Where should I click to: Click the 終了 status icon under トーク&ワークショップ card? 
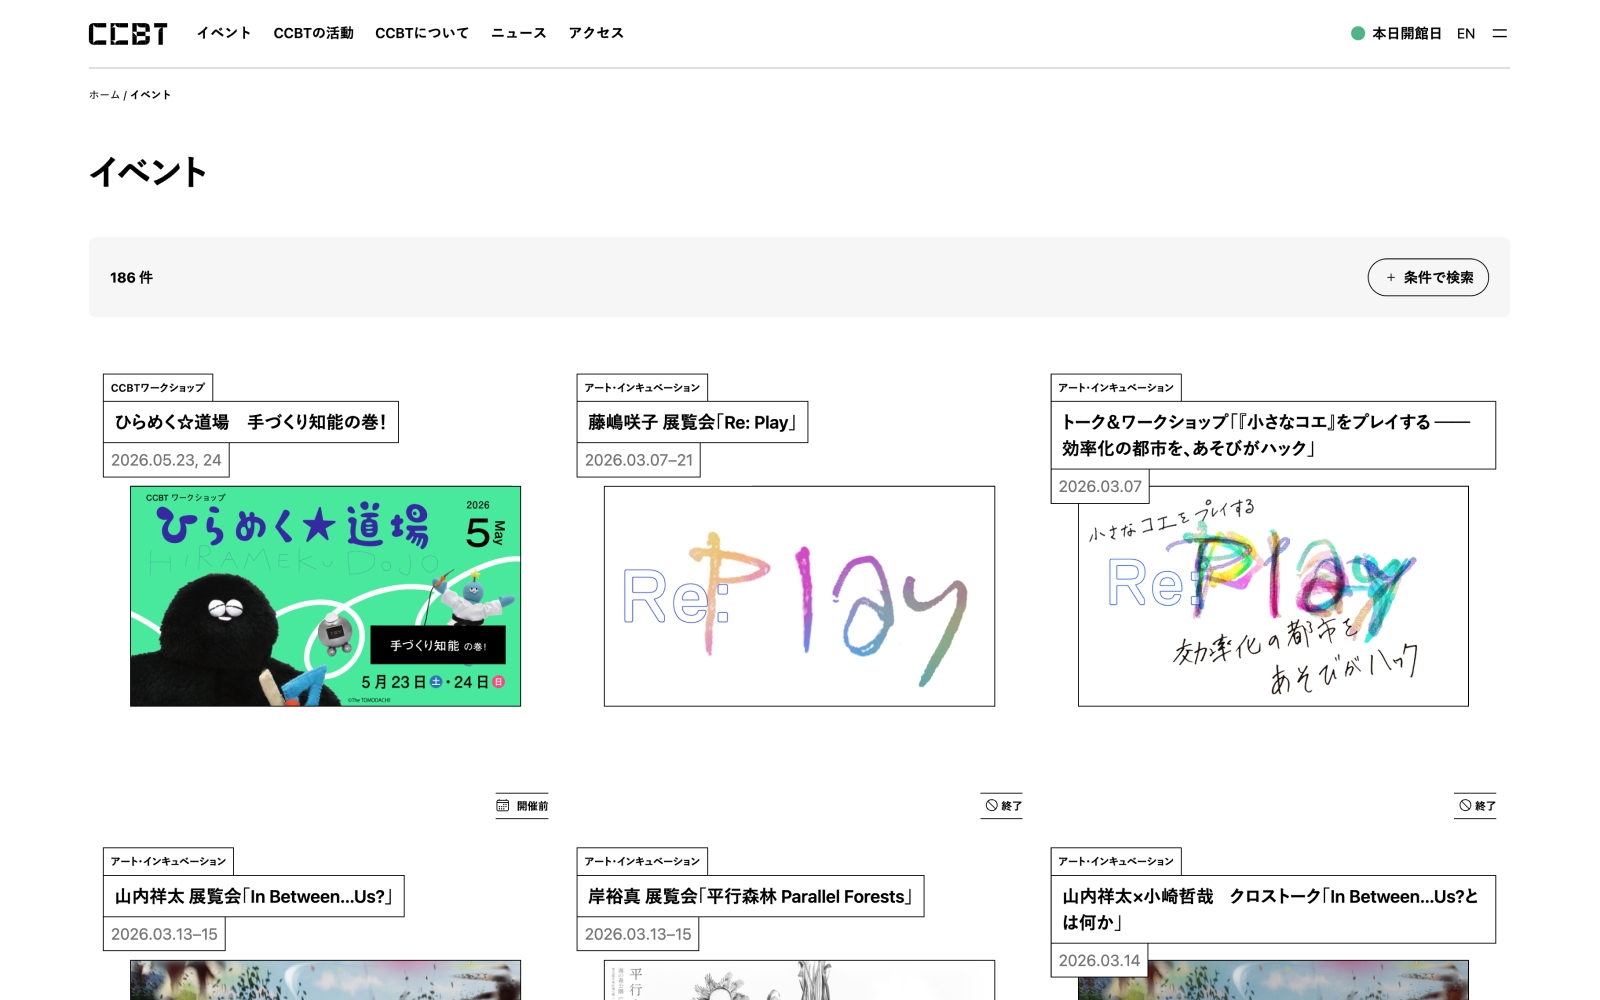[x=1465, y=805]
